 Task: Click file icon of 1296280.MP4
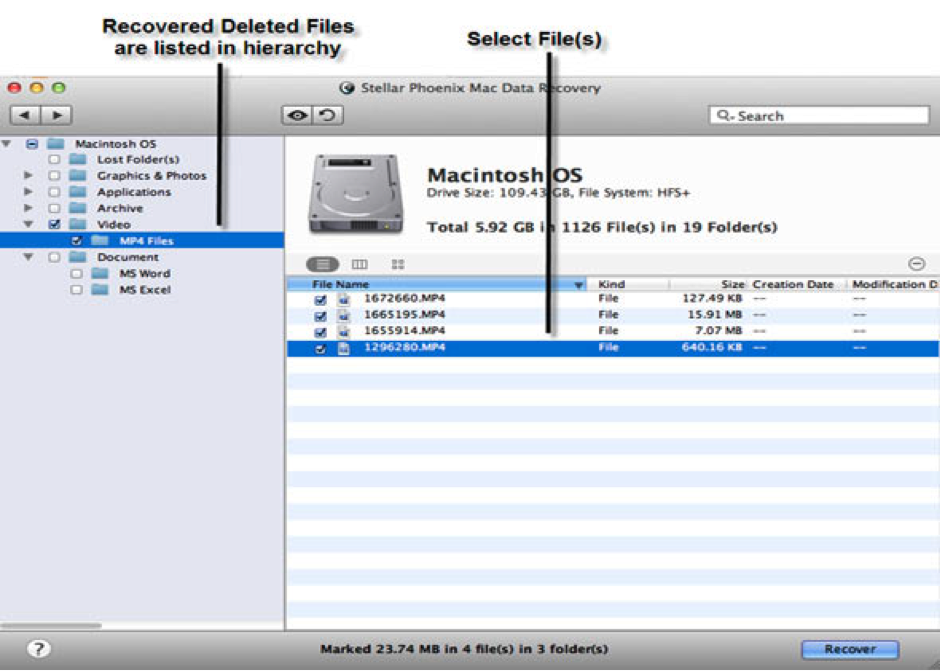click(344, 348)
